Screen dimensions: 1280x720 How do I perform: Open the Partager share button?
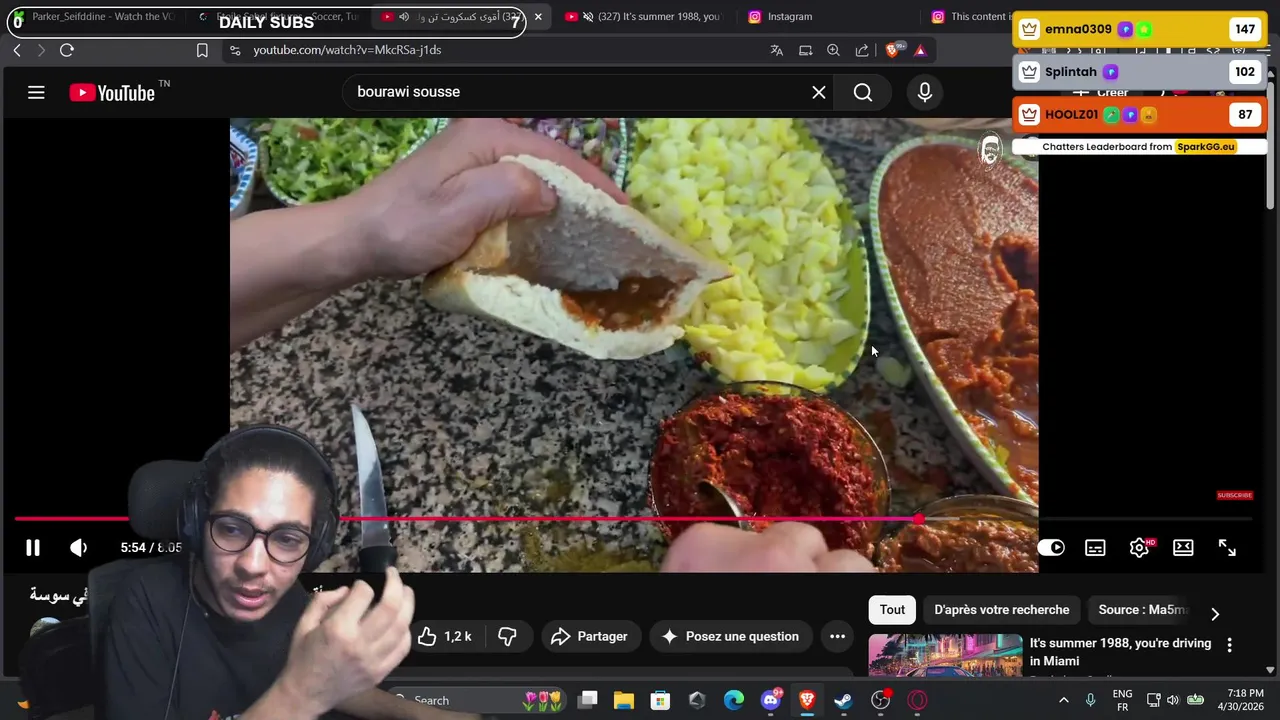coord(590,636)
